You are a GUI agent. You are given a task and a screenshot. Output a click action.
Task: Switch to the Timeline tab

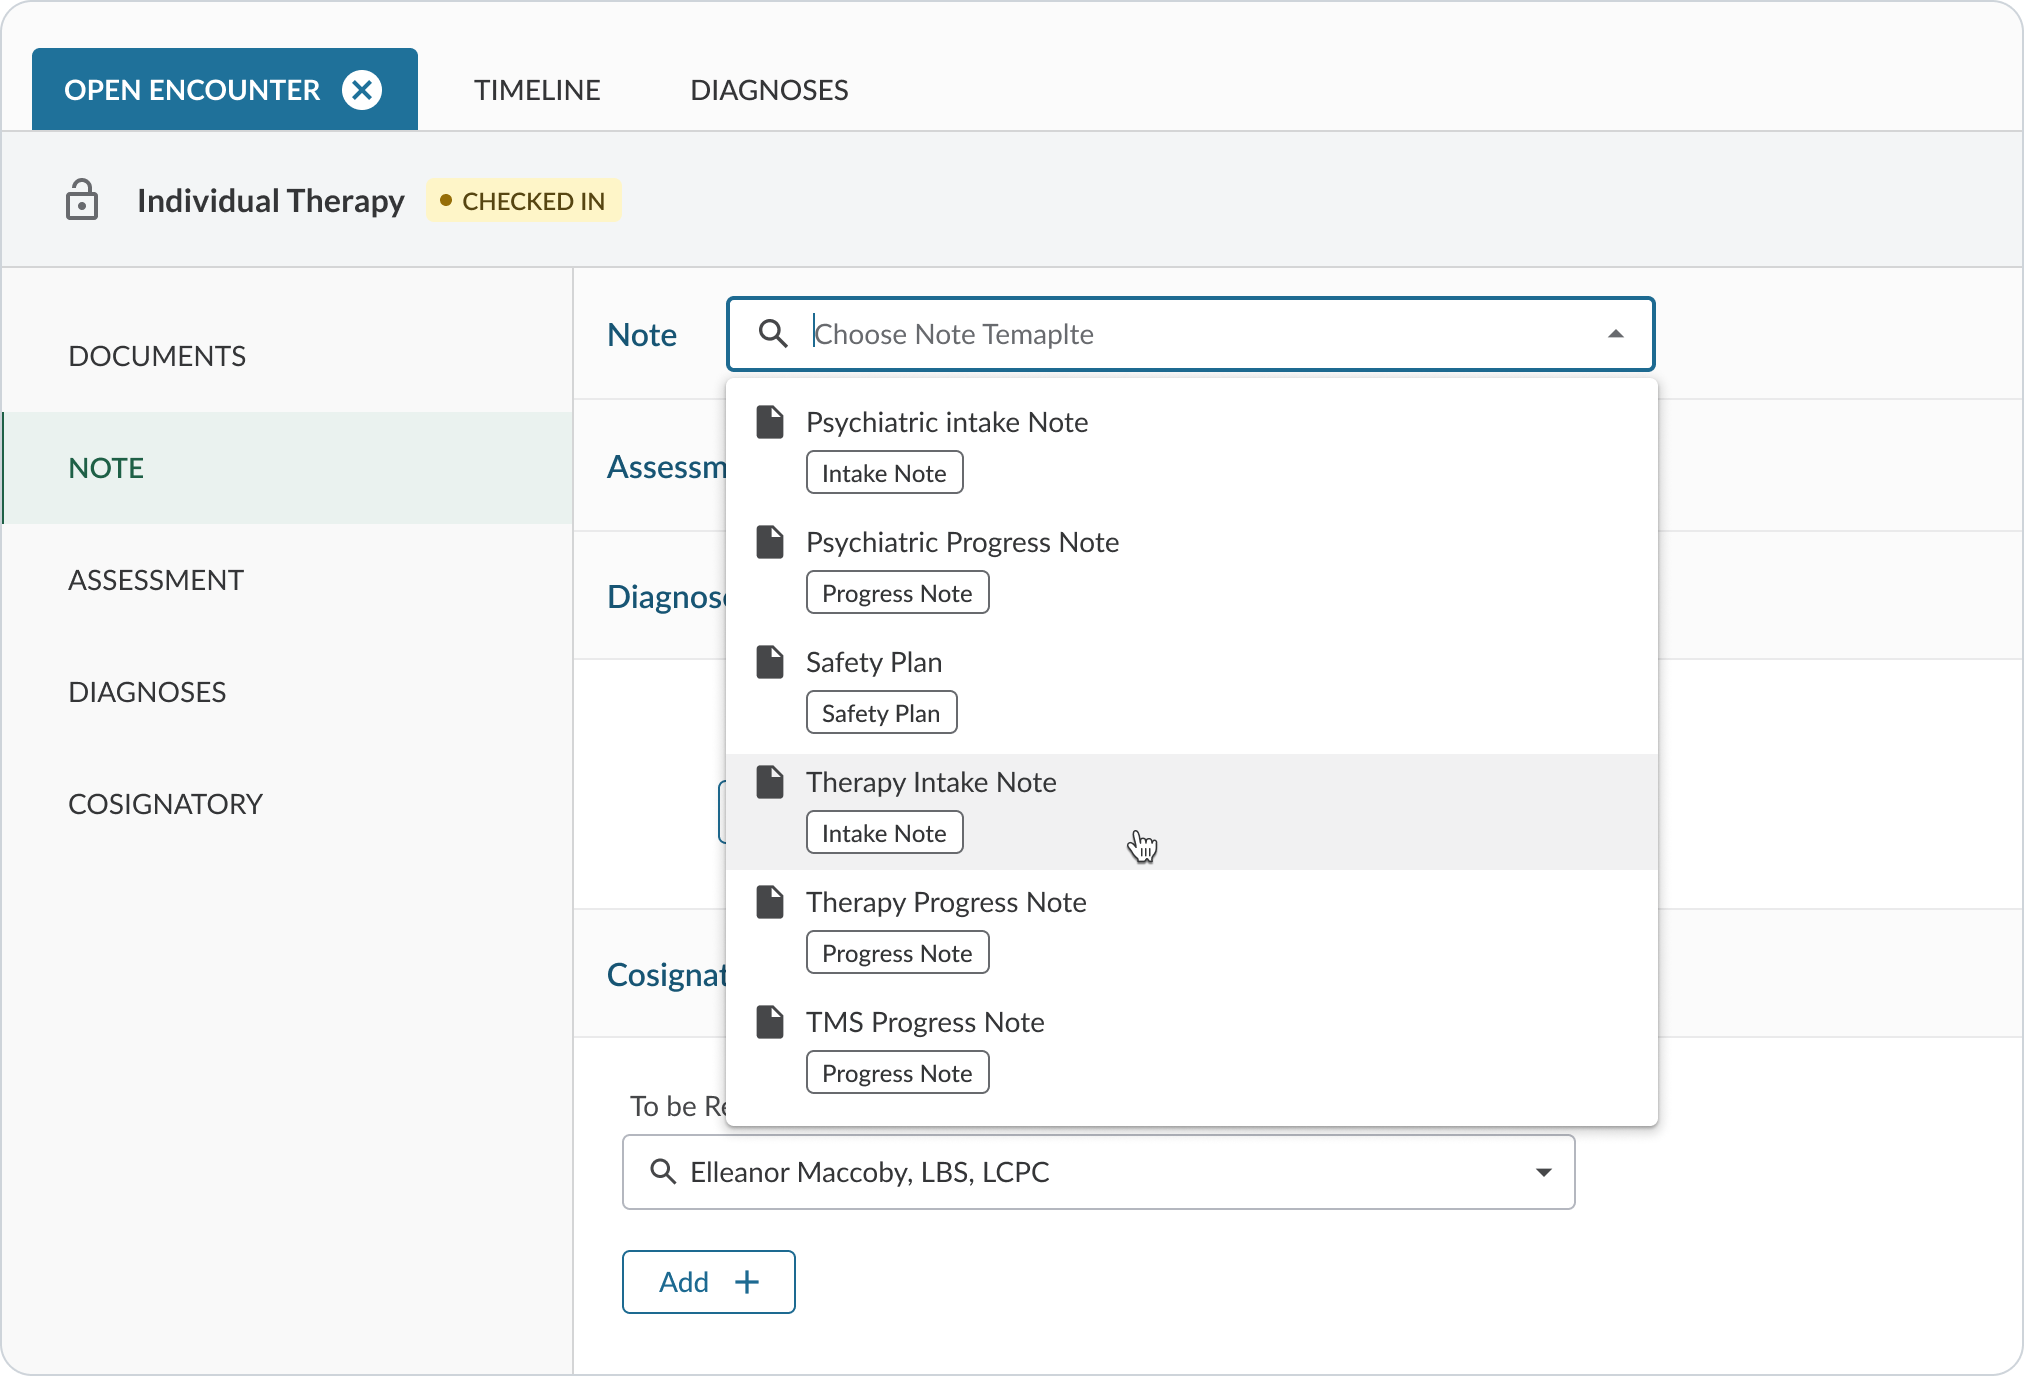coord(537,90)
